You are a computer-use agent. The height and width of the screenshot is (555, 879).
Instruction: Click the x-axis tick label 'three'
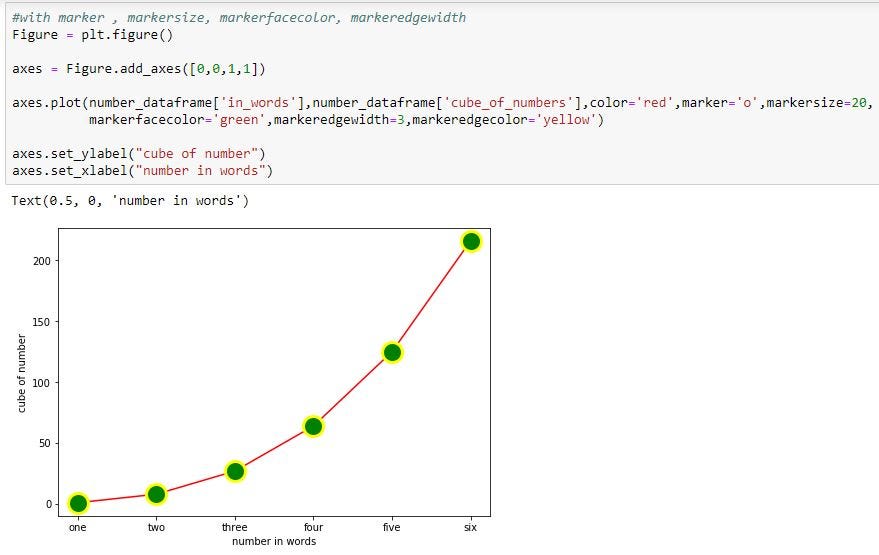(x=234, y=527)
